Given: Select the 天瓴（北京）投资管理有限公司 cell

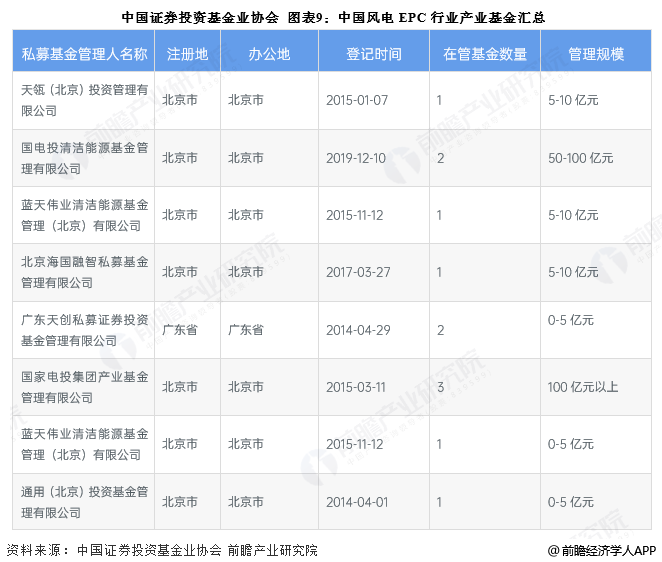Looking at the screenshot, I should pos(84,100).
